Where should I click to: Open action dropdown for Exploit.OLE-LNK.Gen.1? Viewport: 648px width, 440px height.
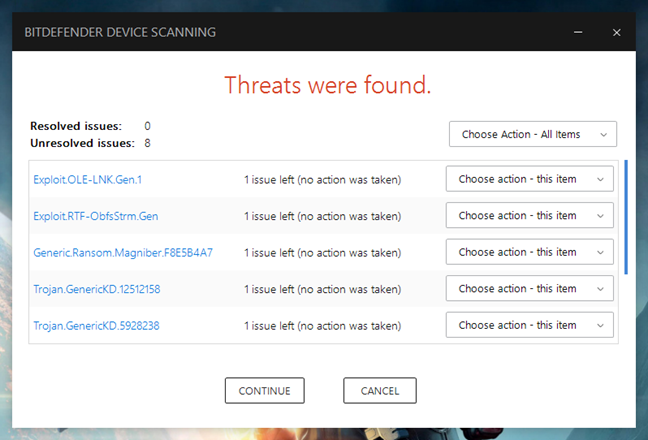pos(529,179)
